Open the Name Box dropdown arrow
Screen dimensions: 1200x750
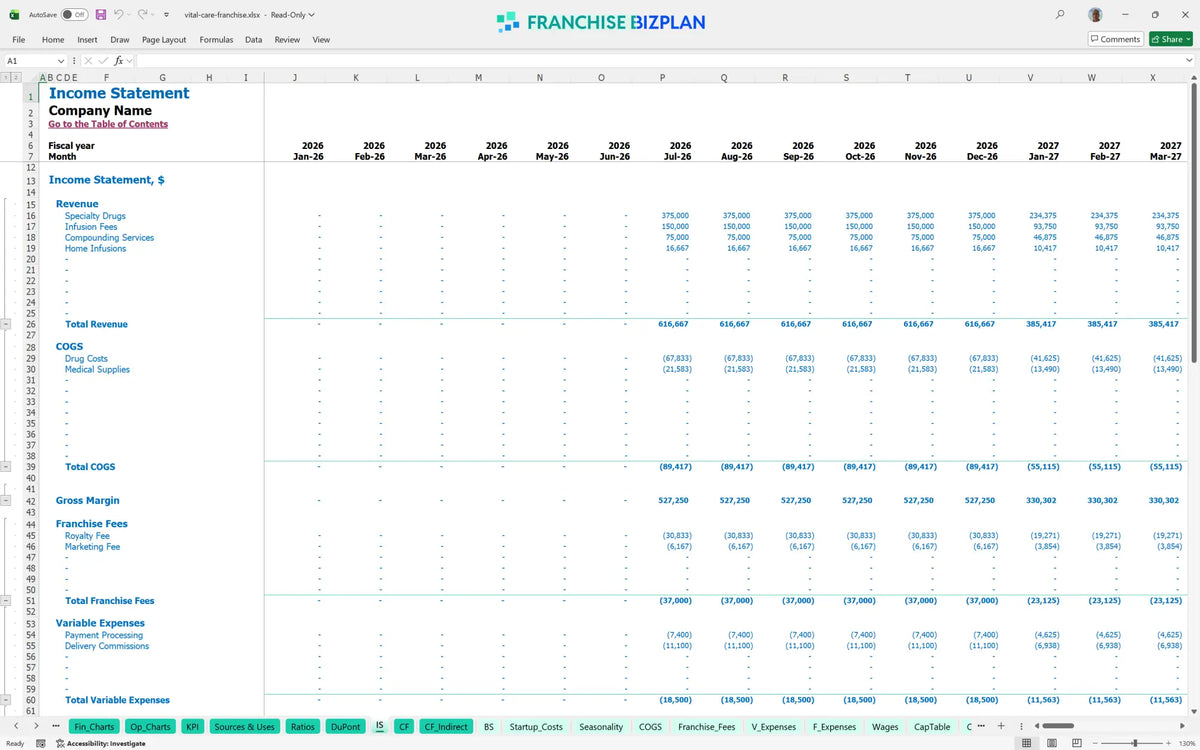click(x=61, y=61)
